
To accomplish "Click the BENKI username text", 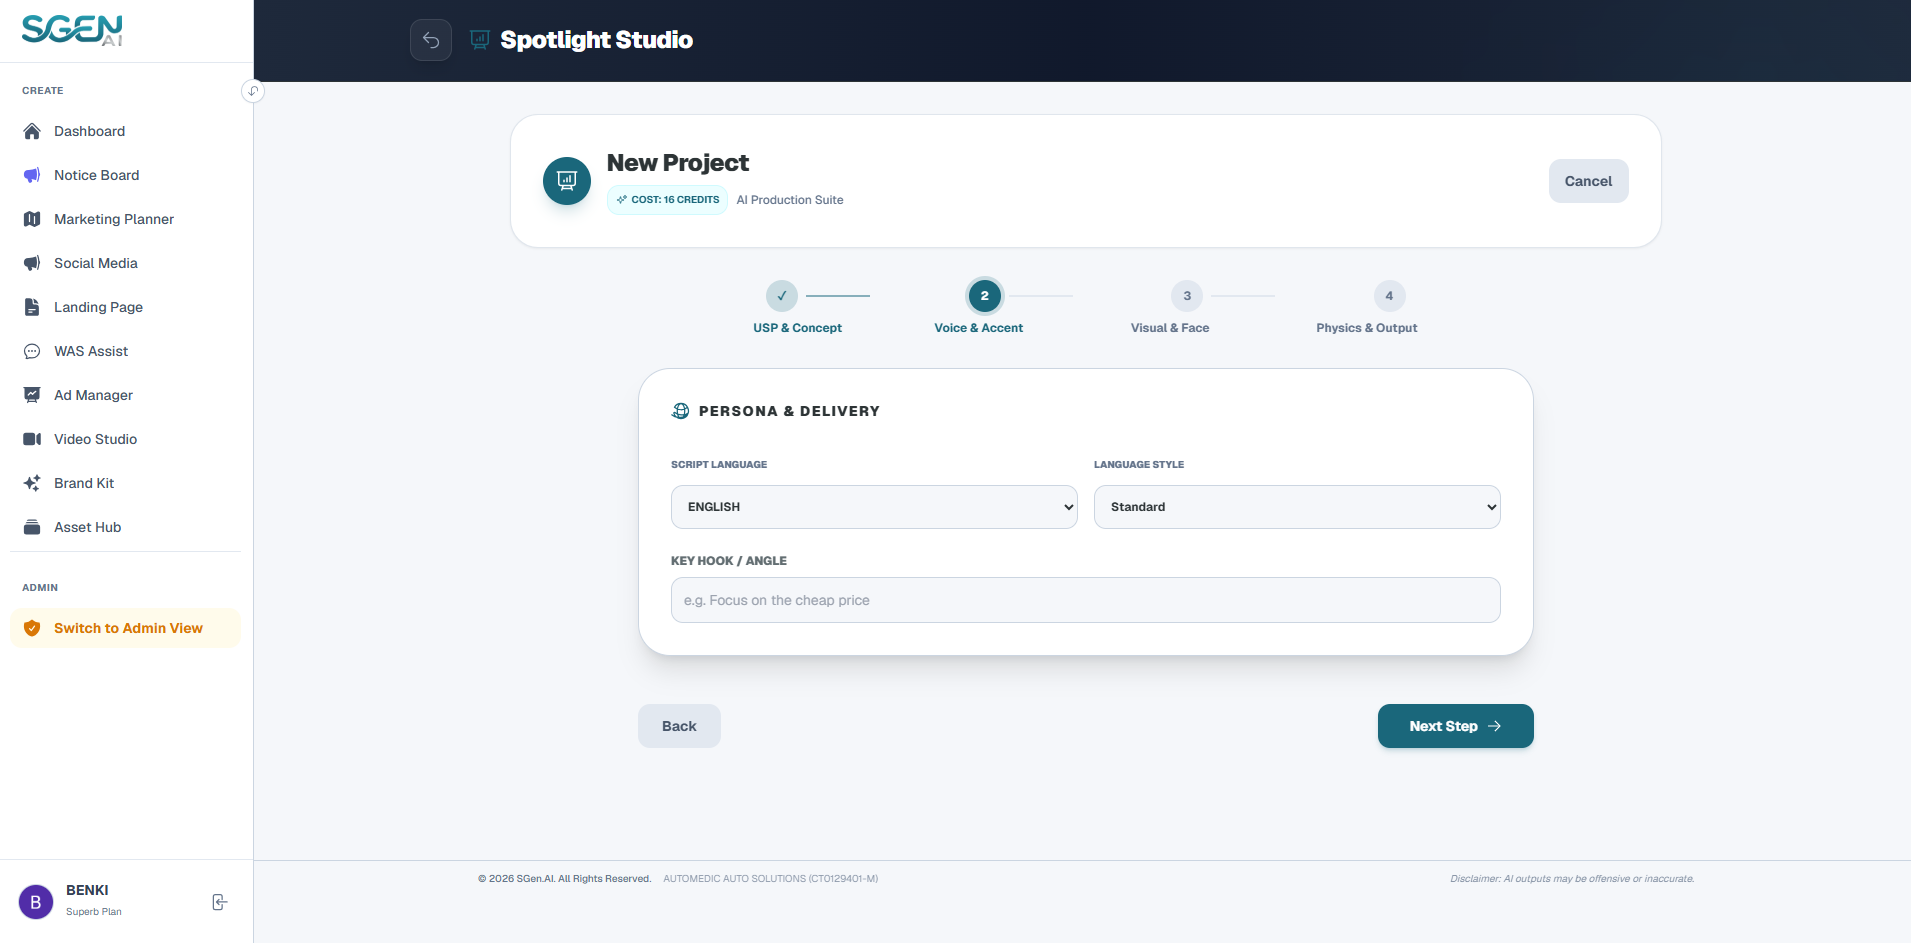I will click(x=87, y=890).
